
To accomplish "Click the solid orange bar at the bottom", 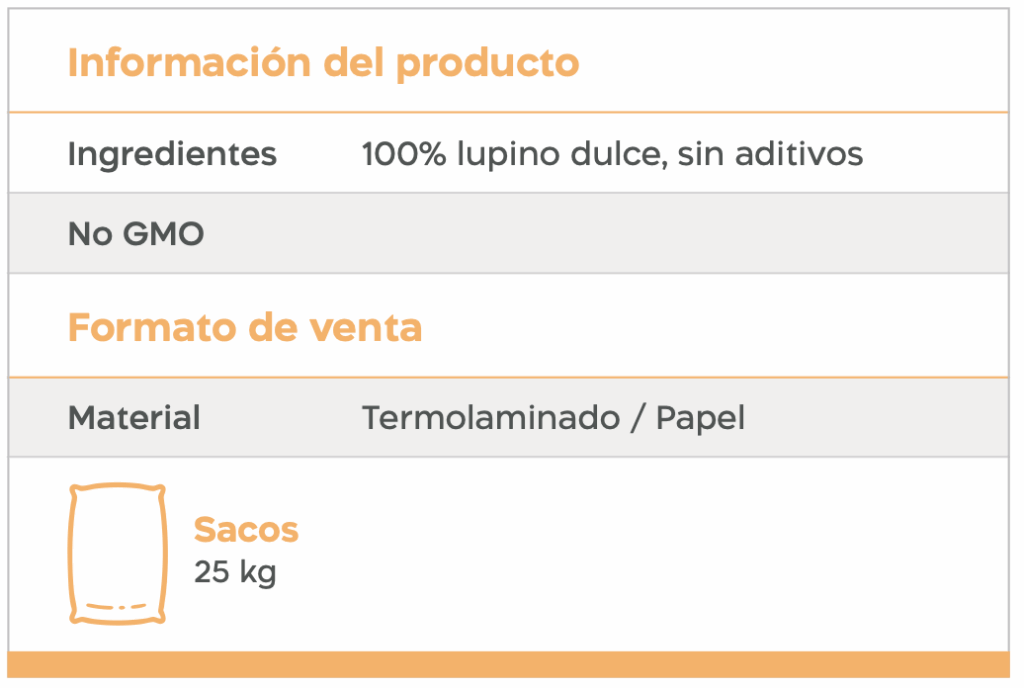I will coord(510,664).
